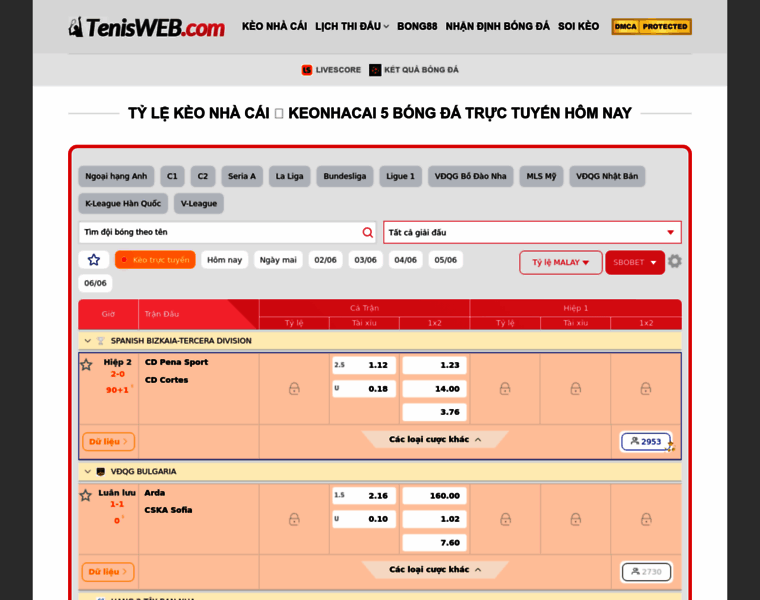The image size is (760, 600).
Task: Click the 2953 viewers badge
Action: tap(647, 442)
